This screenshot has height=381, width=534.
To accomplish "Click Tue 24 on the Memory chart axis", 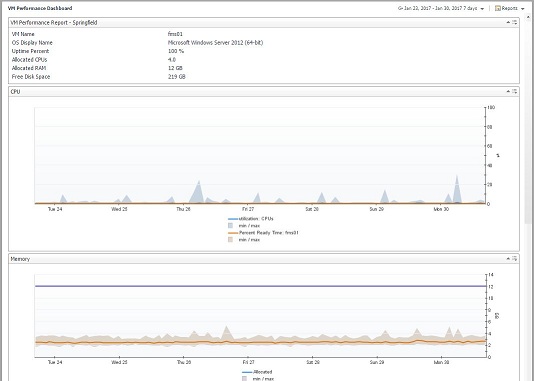I will pos(55,362).
